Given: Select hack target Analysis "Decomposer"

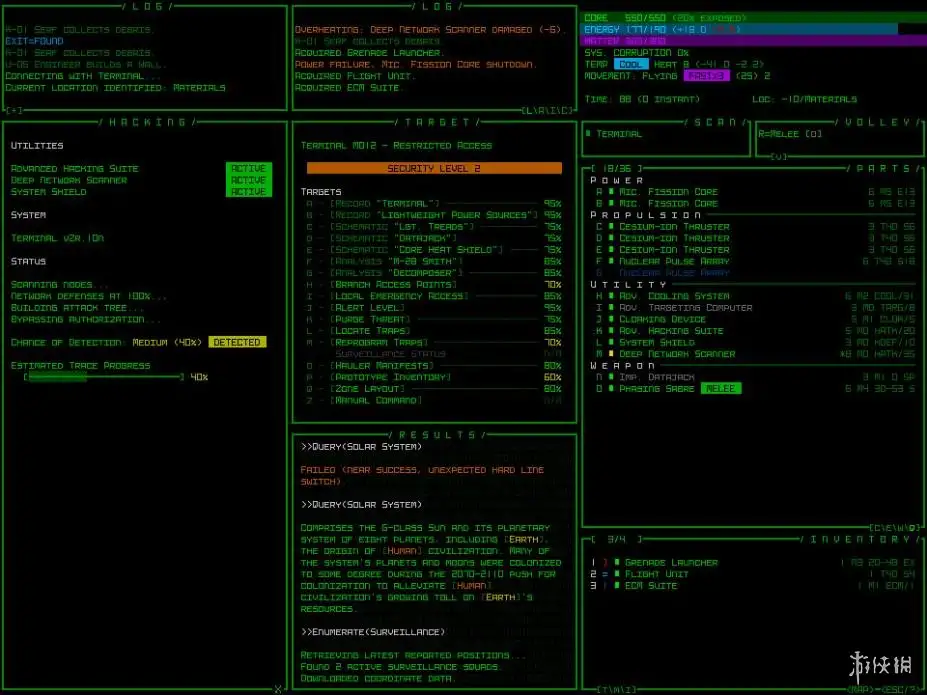Looking at the screenshot, I should coord(434,273).
